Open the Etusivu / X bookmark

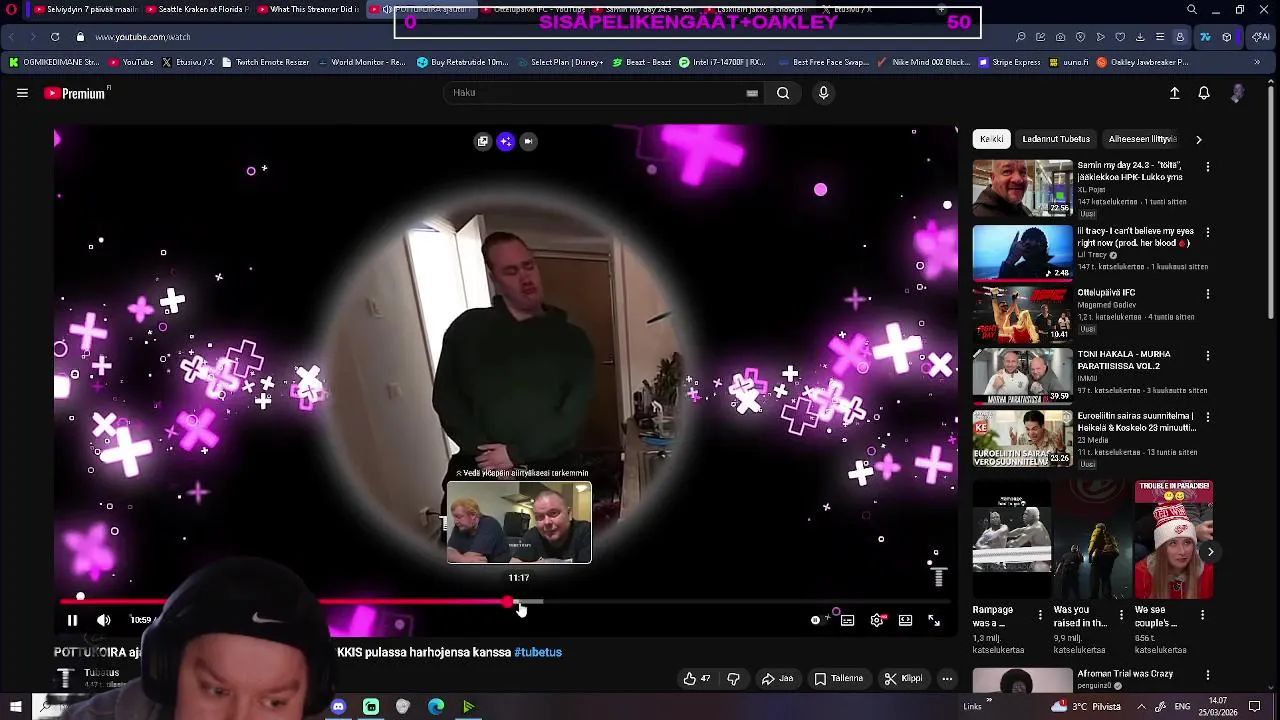[x=187, y=62]
